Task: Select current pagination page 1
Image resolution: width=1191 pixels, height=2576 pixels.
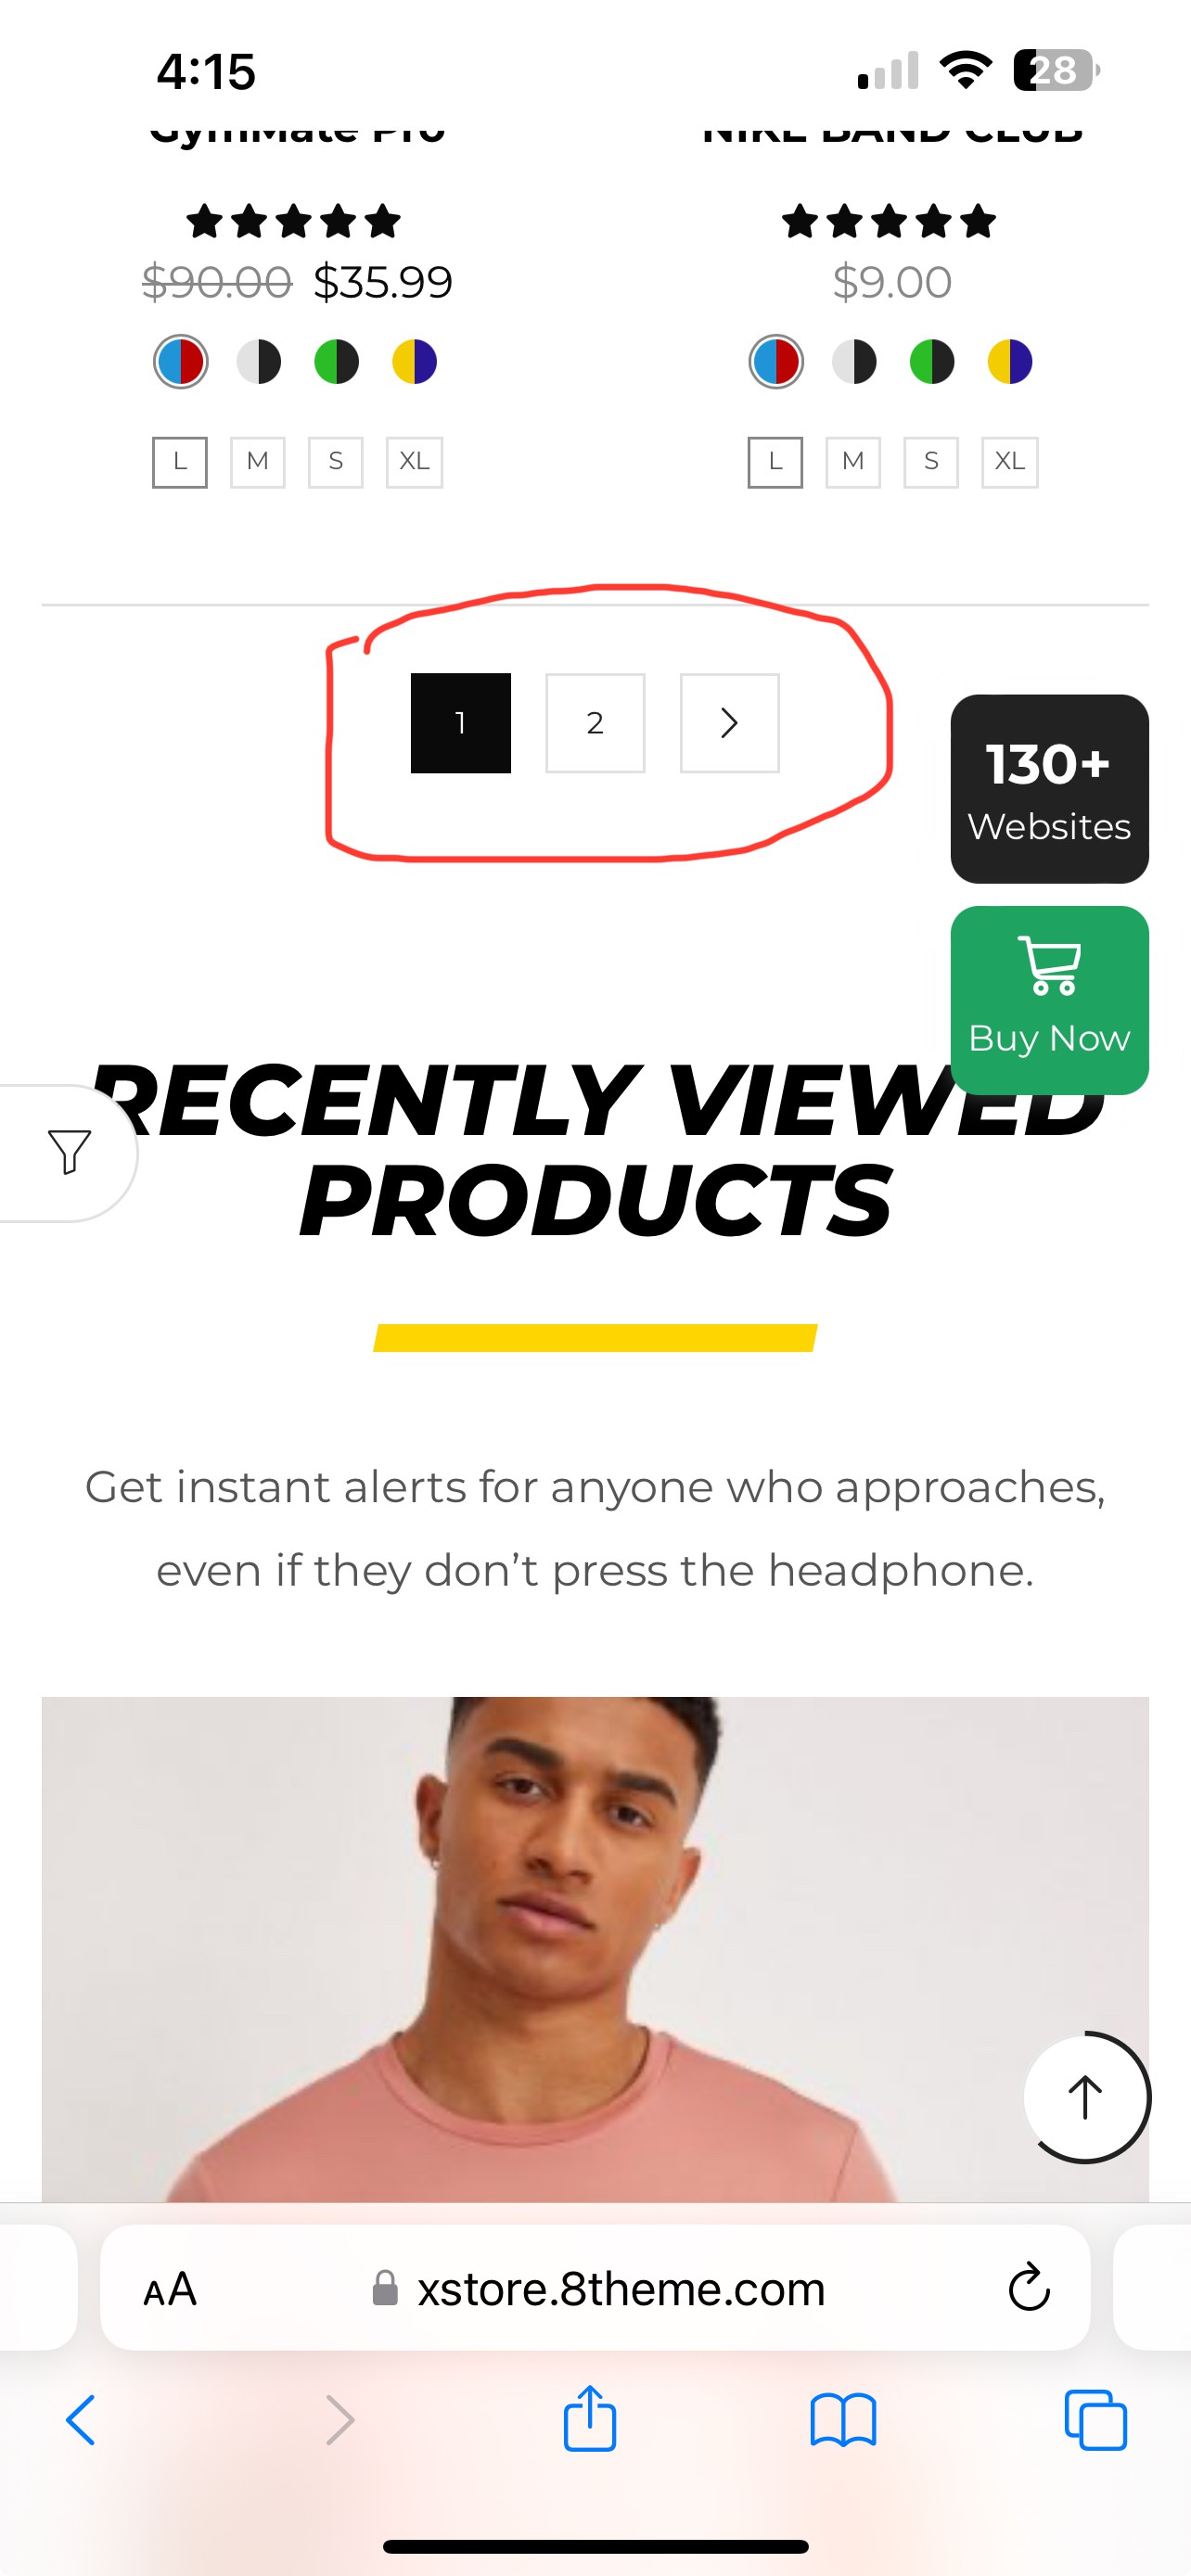Action: tap(461, 723)
